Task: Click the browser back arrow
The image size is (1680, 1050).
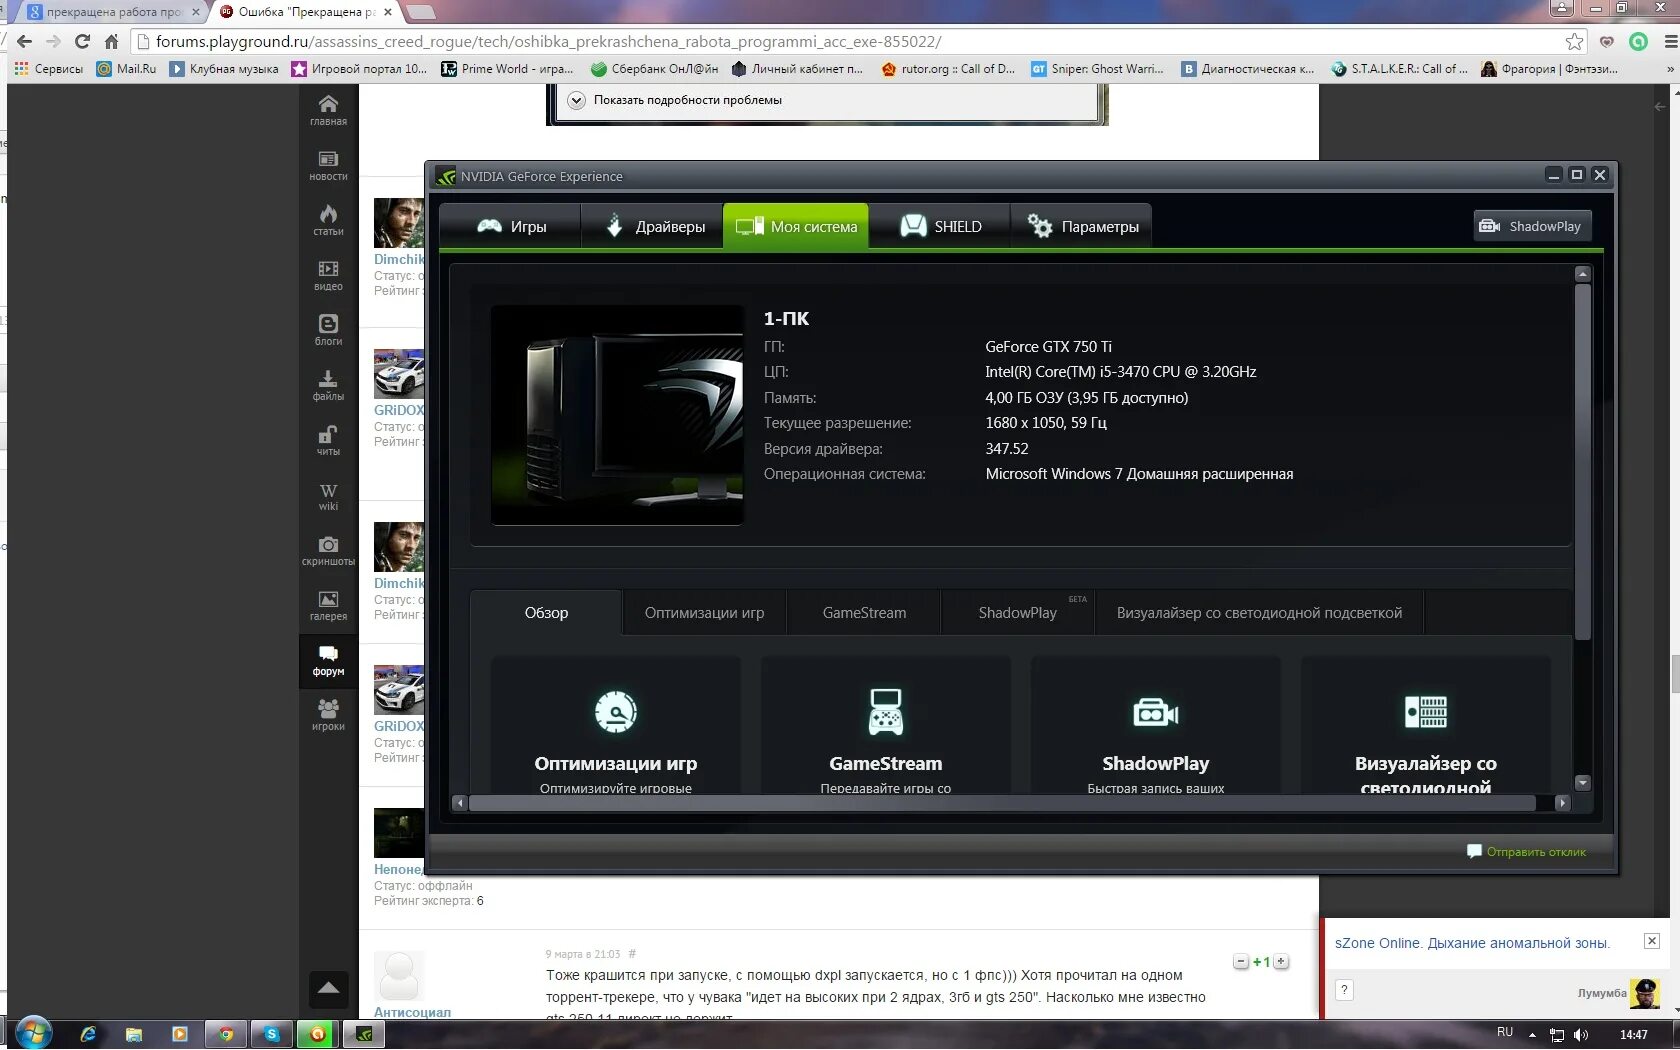Action: tap(24, 41)
